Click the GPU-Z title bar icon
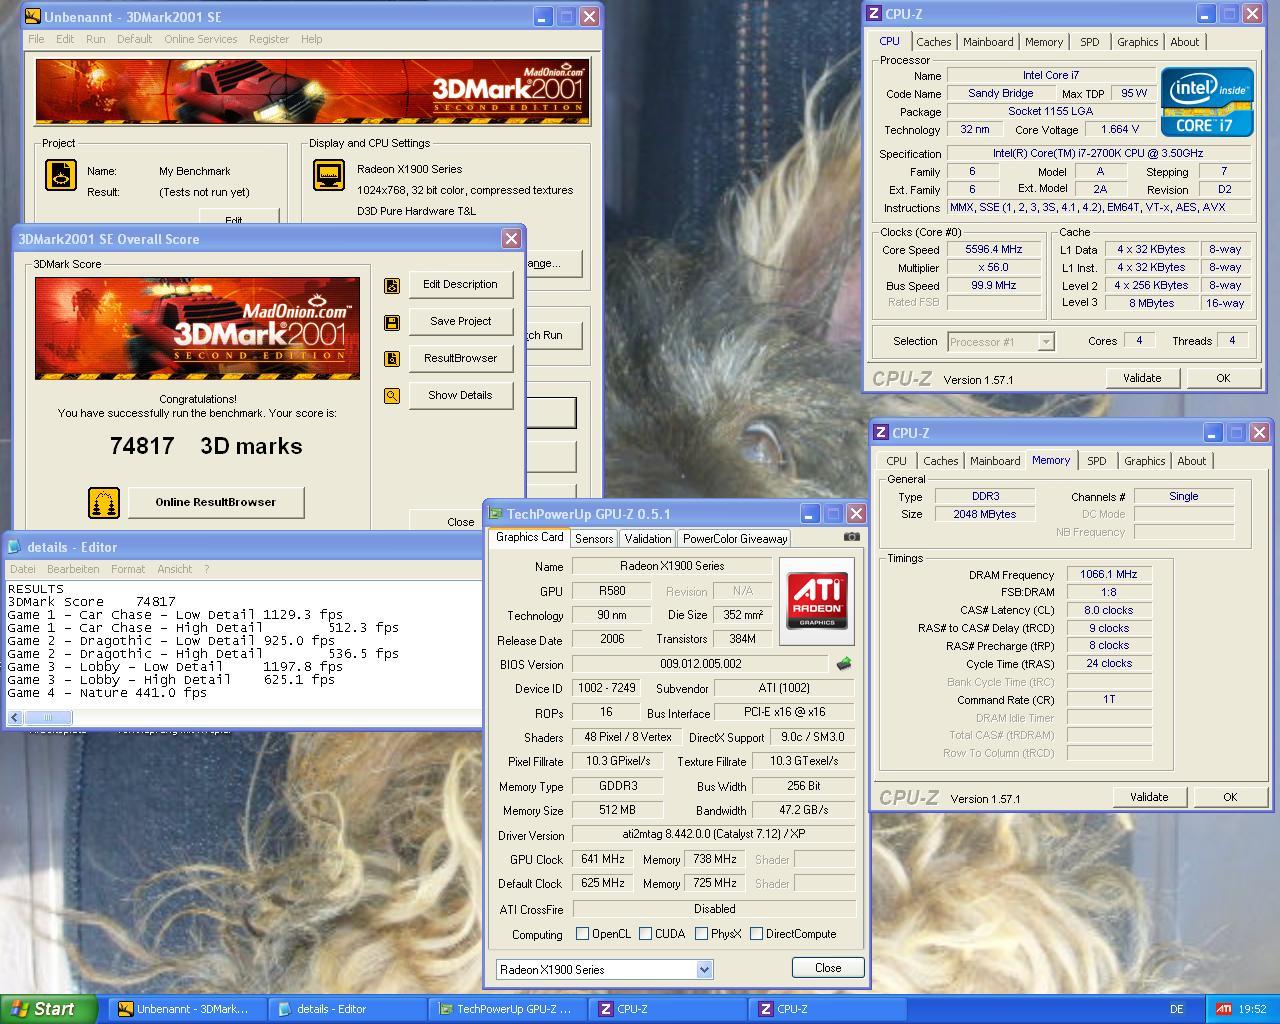This screenshot has width=1280, height=1024. 495,514
